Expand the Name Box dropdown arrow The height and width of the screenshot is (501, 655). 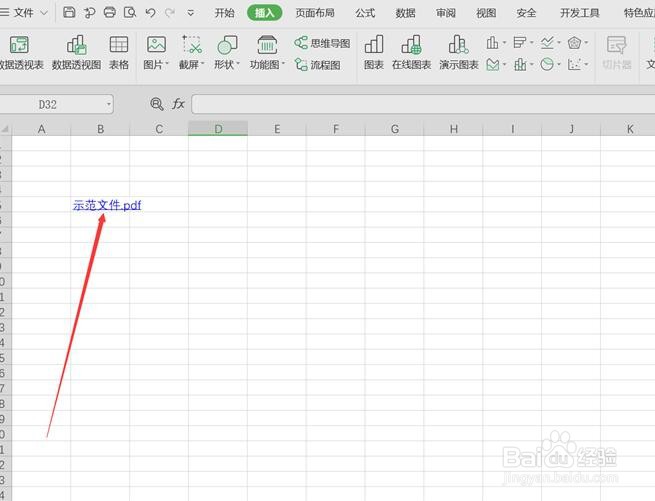pyautogui.click(x=109, y=104)
